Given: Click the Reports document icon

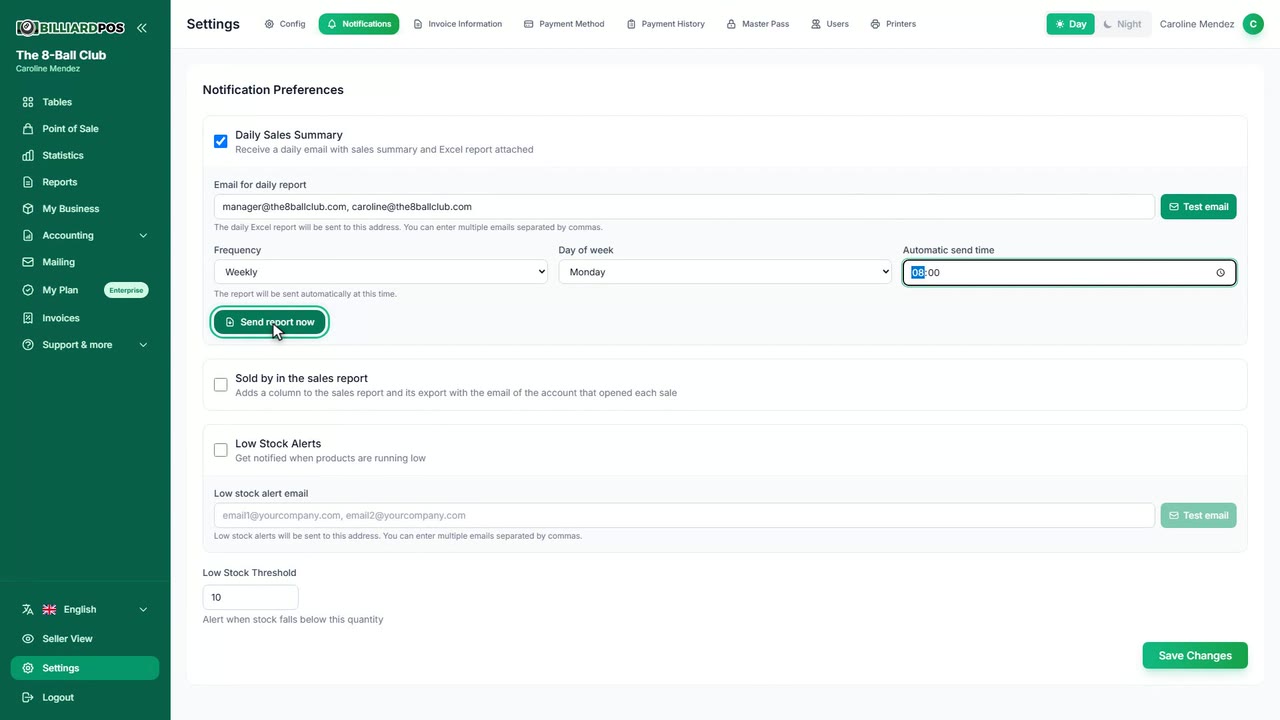Looking at the screenshot, I should tap(28, 182).
